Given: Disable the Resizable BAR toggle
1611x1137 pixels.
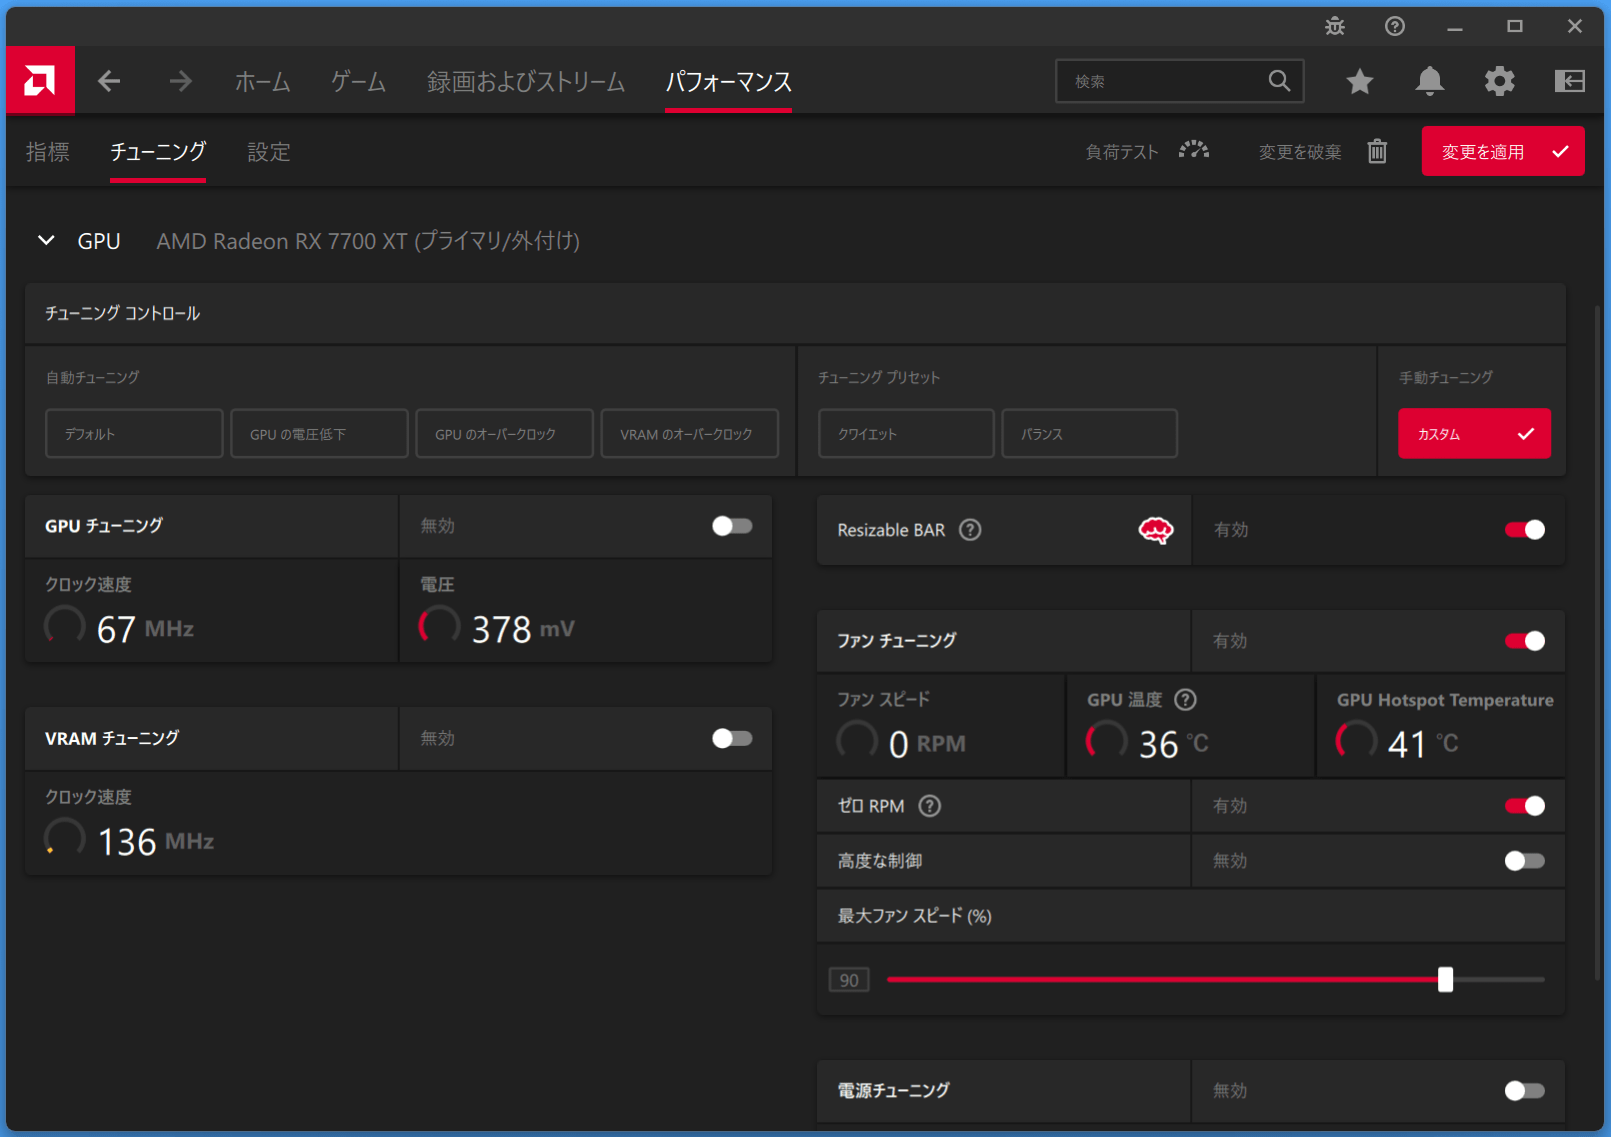Looking at the screenshot, I should pyautogui.click(x=1525, y=530).
